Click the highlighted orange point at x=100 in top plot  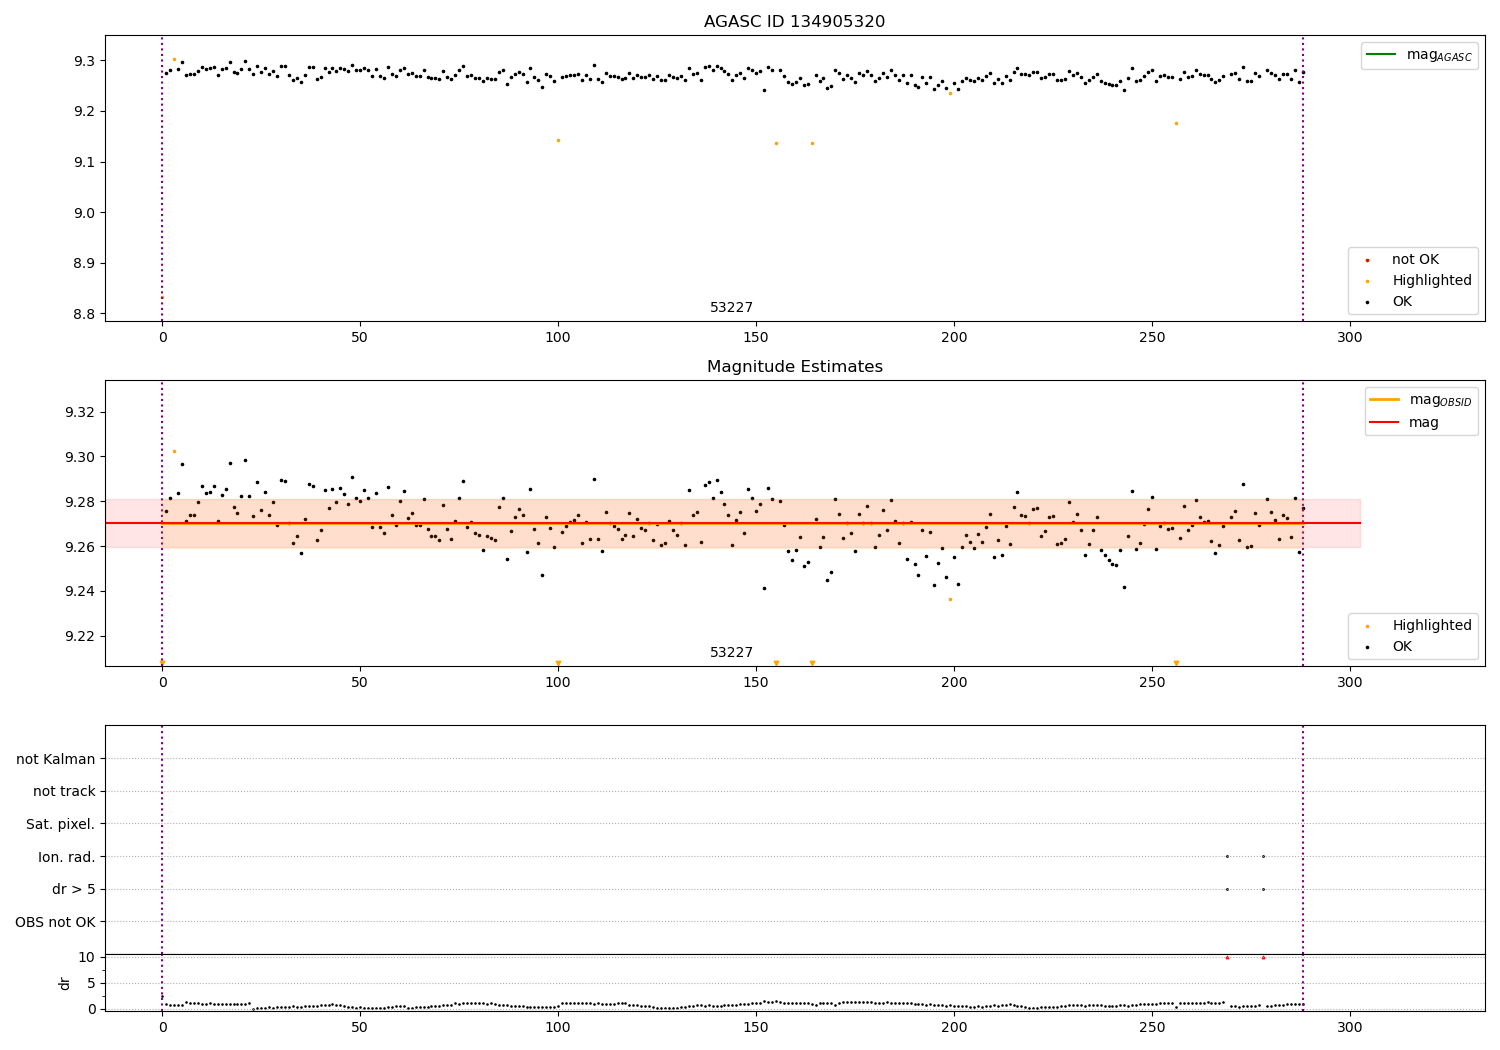558,140
